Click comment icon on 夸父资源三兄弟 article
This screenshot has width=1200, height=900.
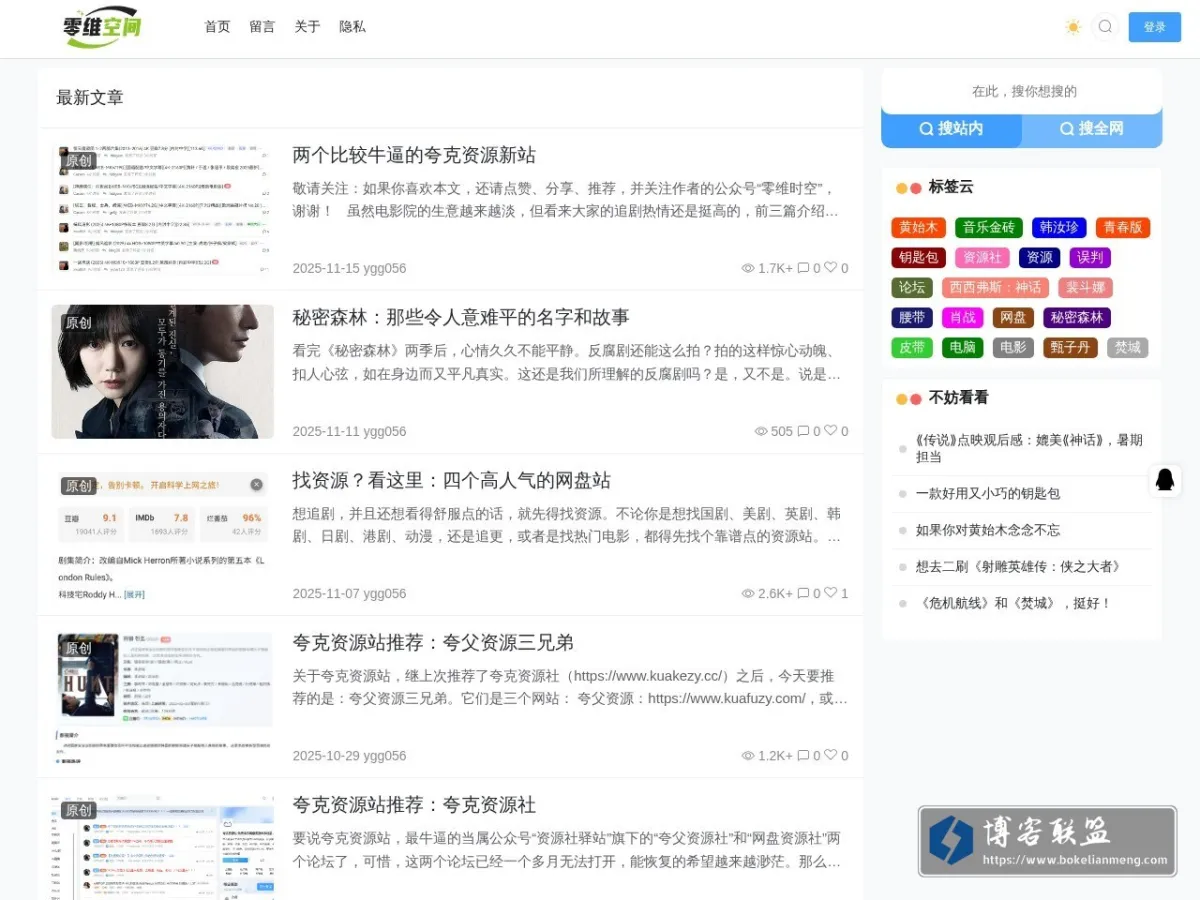(803, 756)
